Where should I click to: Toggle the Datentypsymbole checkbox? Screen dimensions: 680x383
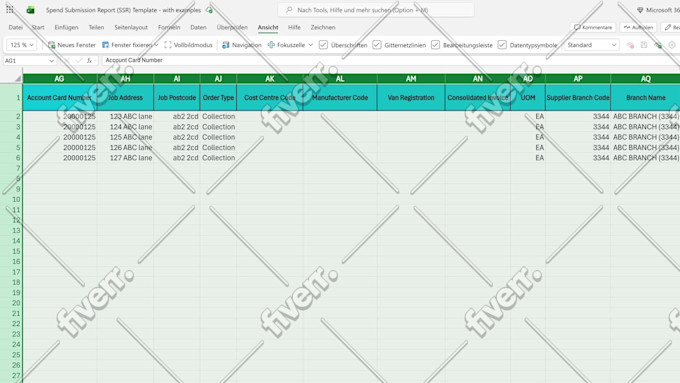[x=502, y=45]
